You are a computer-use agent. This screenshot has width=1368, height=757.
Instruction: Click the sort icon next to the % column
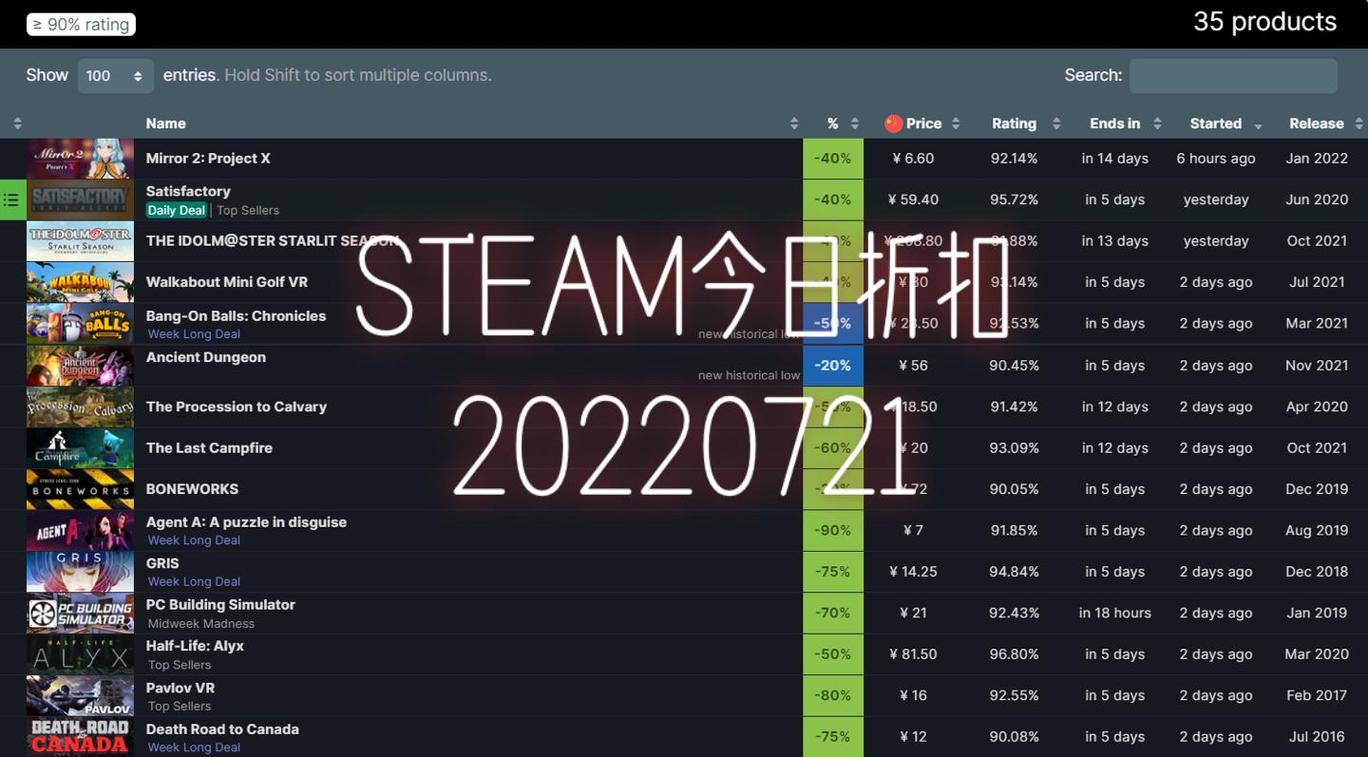pos(855,123)
